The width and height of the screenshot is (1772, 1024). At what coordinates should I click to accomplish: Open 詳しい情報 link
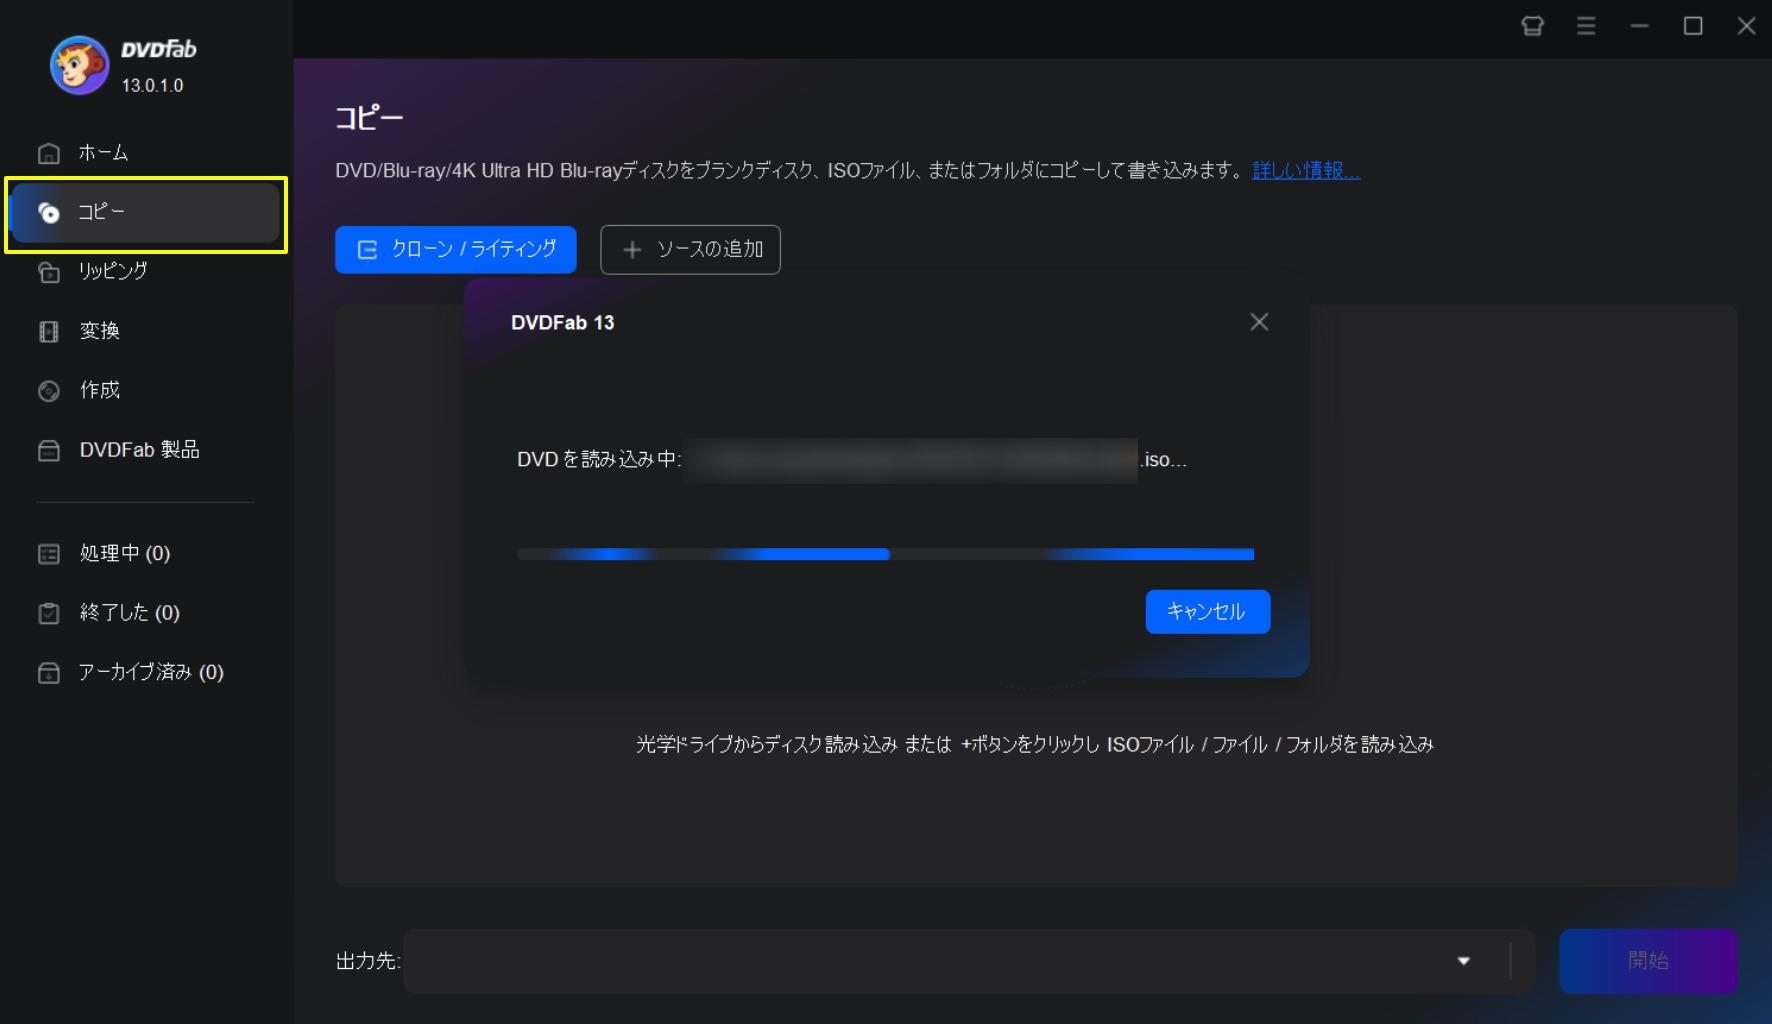point(1306,170)
